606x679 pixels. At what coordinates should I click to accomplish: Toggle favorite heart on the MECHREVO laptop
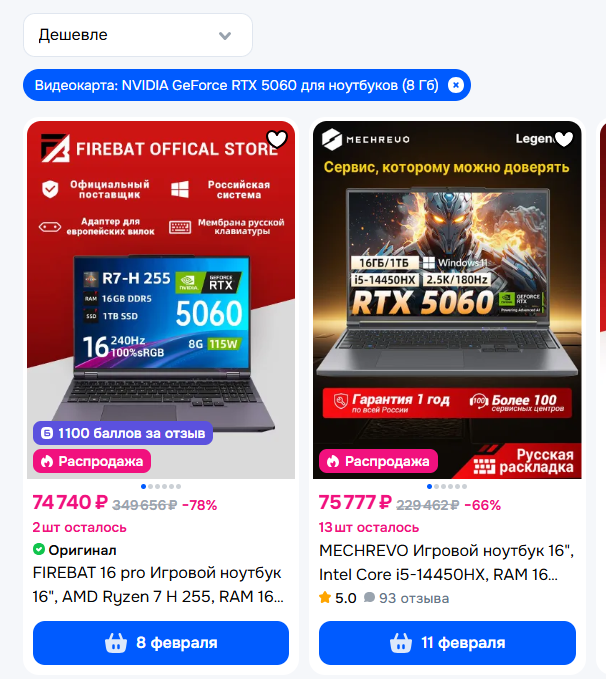point(564,139)
